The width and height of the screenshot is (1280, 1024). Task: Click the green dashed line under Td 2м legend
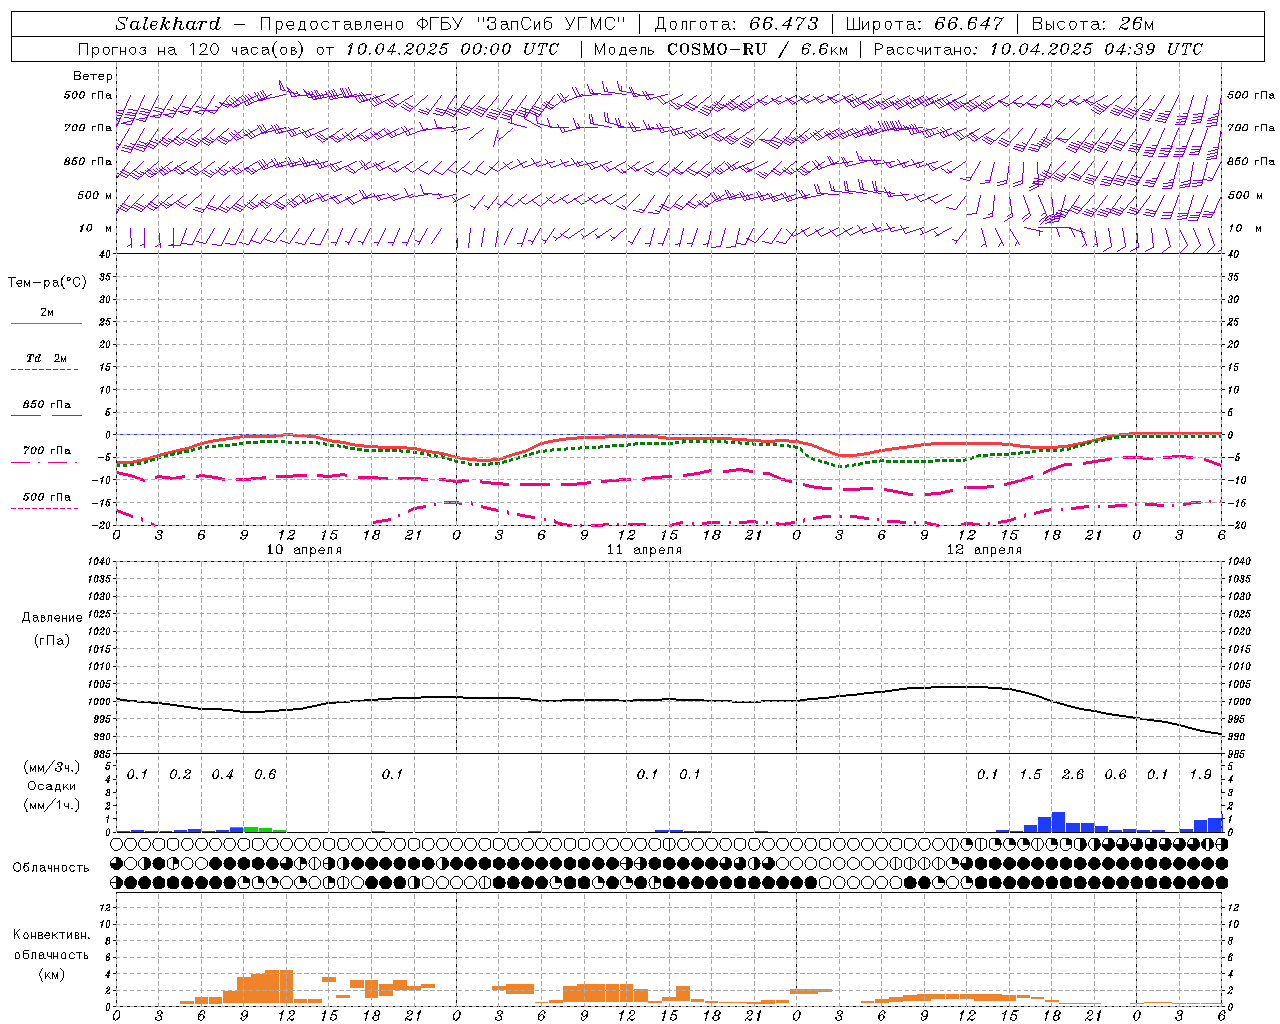[x=44, y=369]
